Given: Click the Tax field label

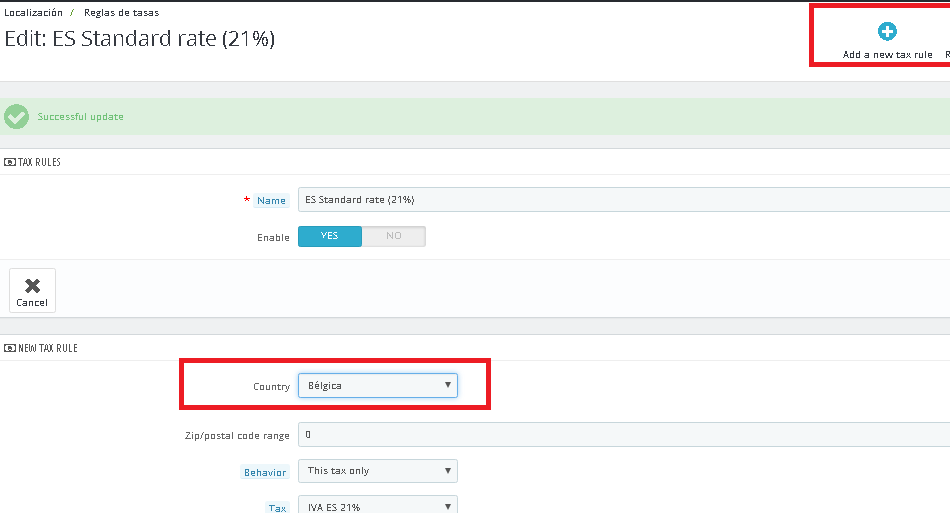Looking at the screenshot, I should [277, 508].
